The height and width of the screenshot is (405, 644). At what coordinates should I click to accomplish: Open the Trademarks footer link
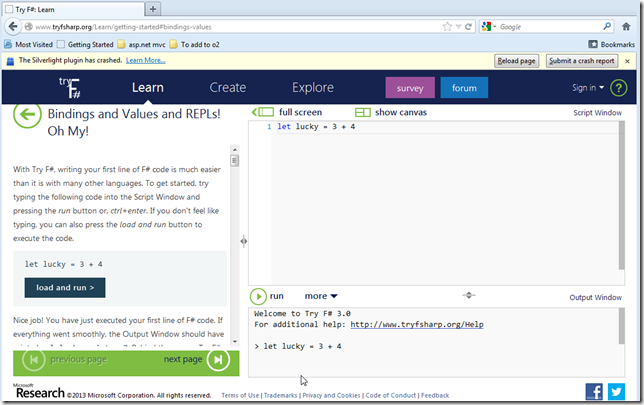[x=281, y=395]
